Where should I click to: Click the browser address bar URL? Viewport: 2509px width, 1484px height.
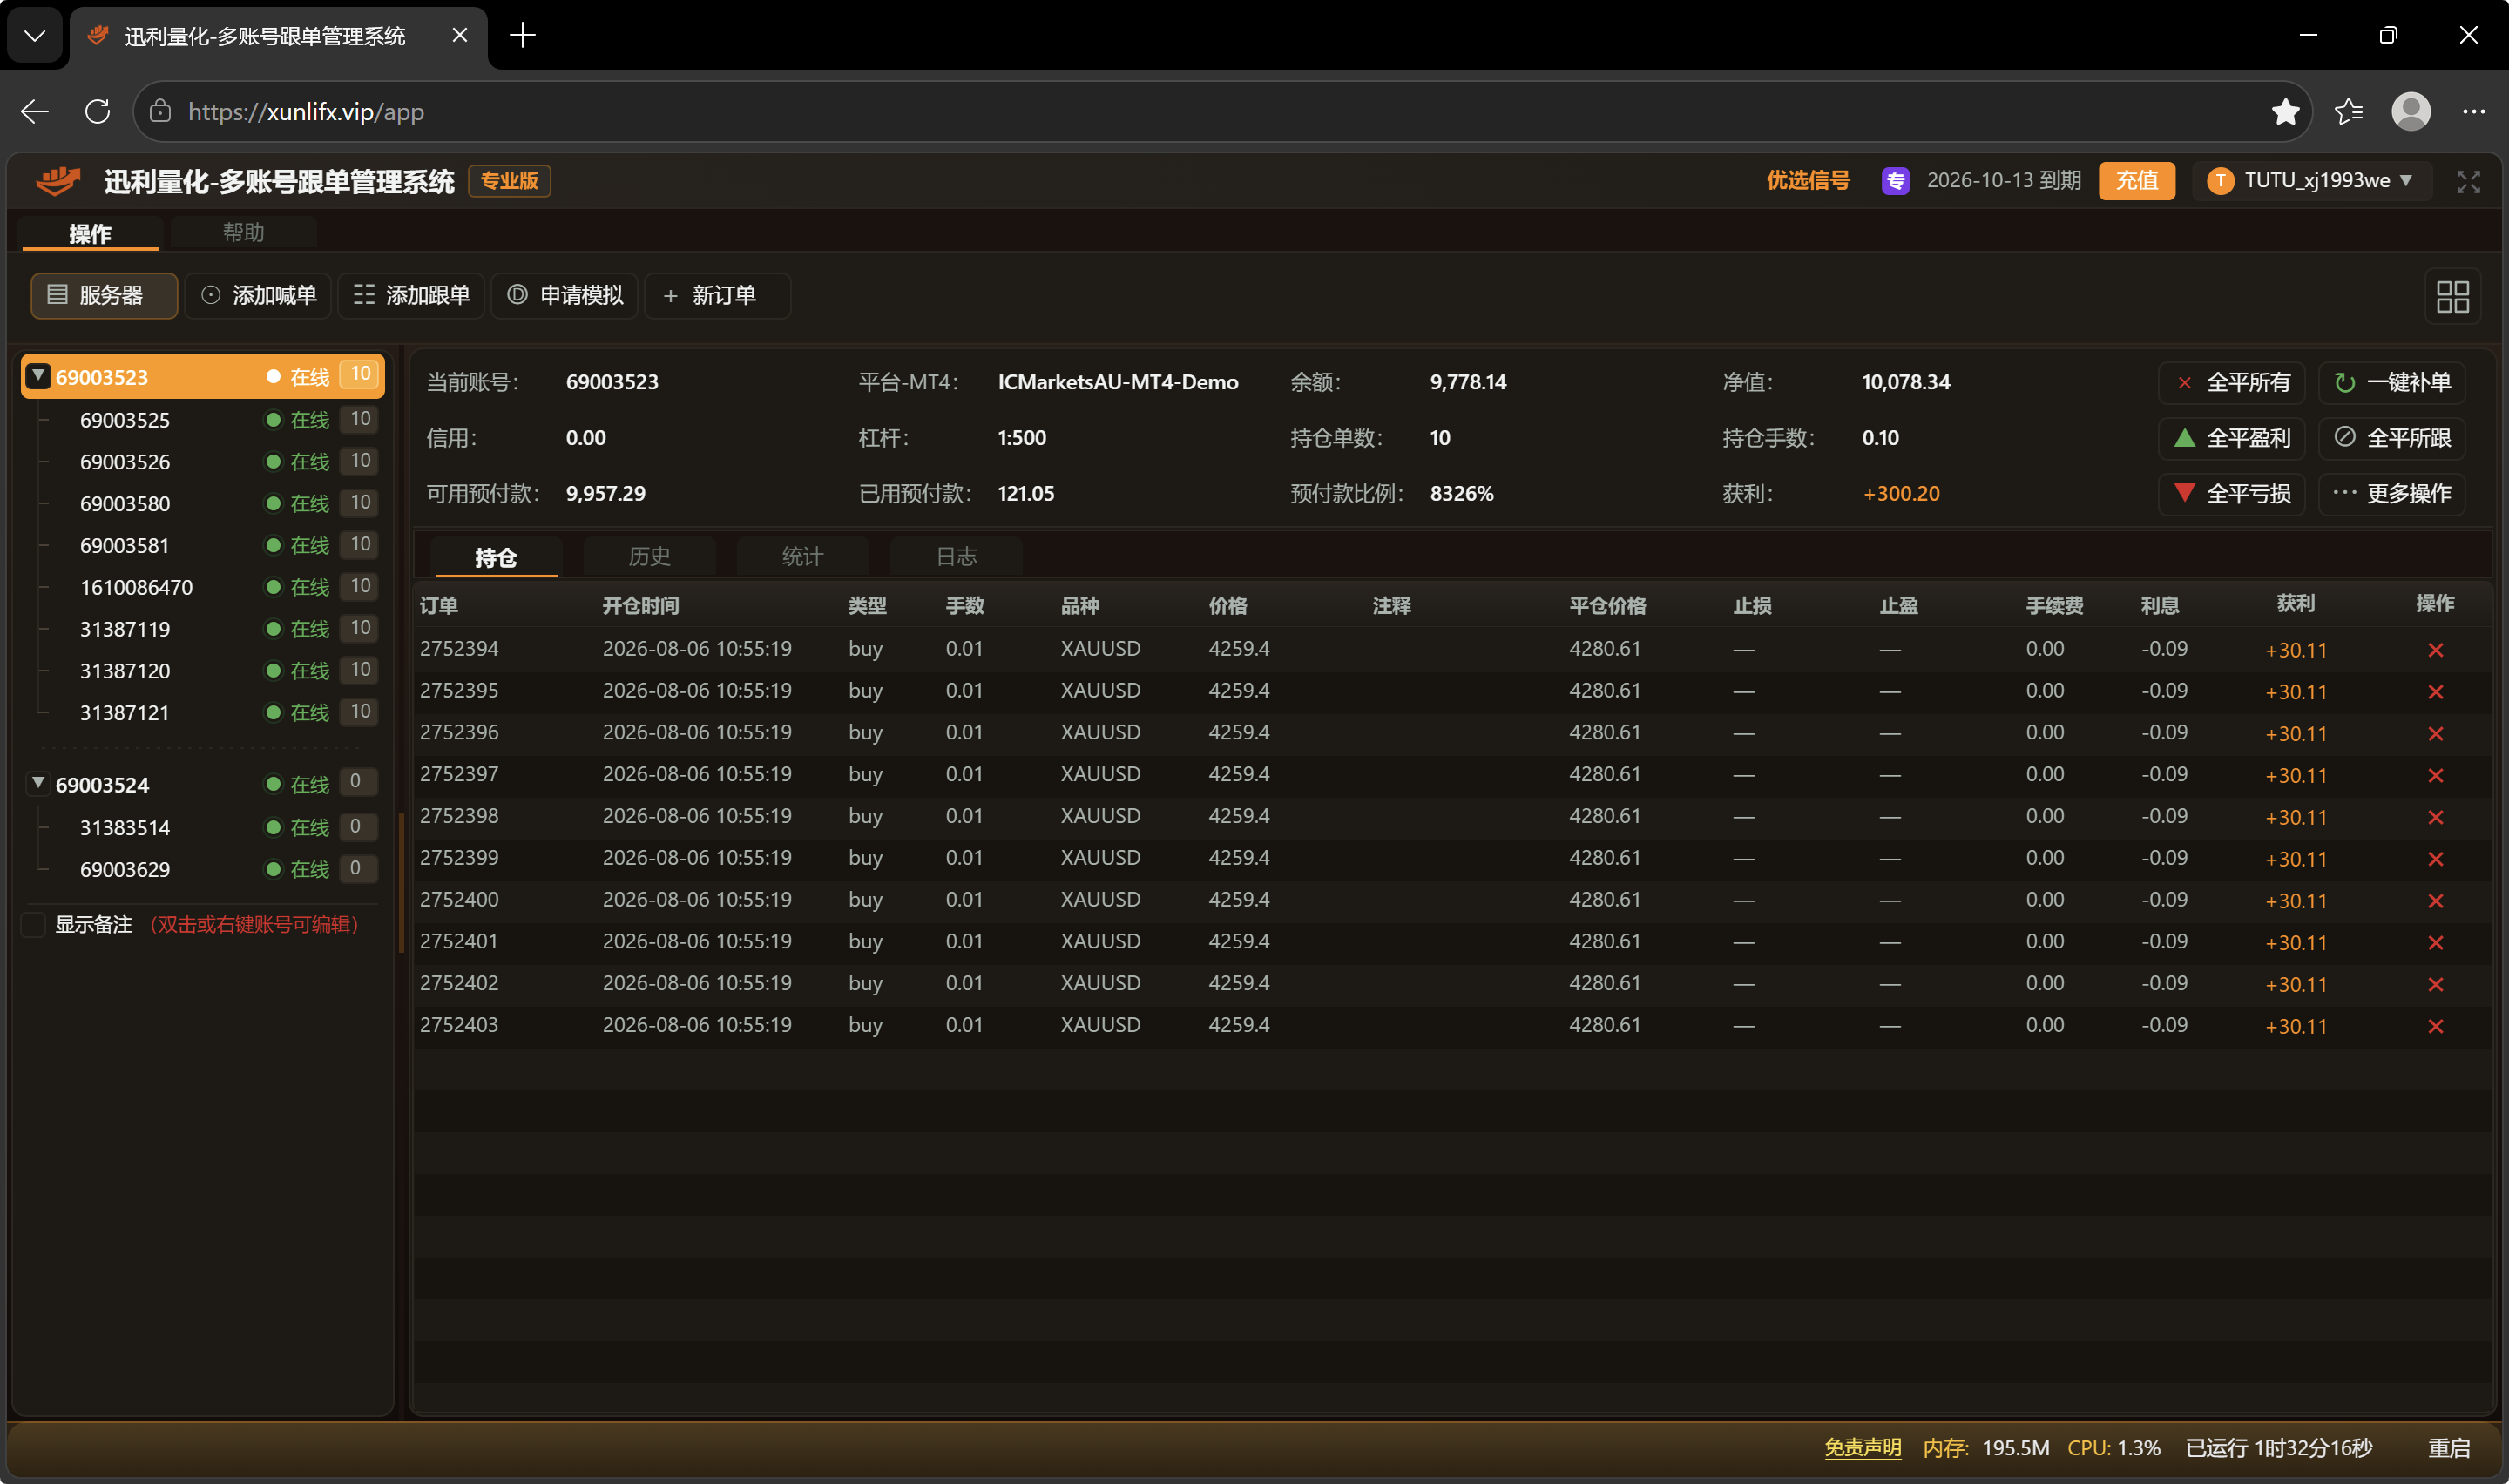[x=306, y=112]
